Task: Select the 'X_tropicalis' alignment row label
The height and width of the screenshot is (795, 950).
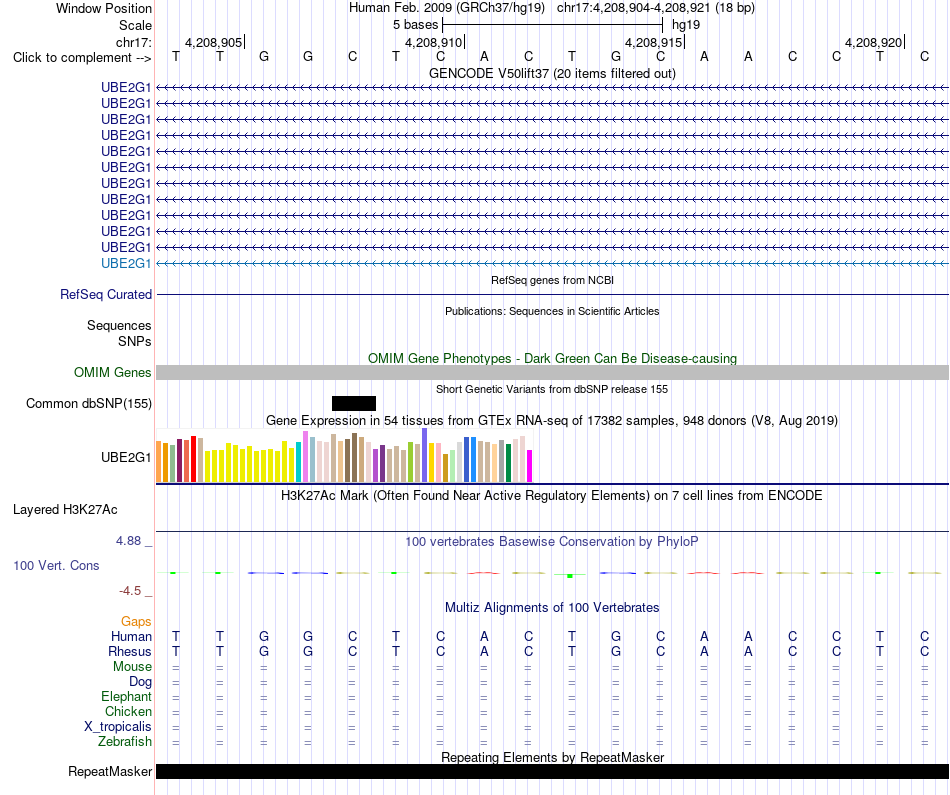Action: (x=118, y=727)
